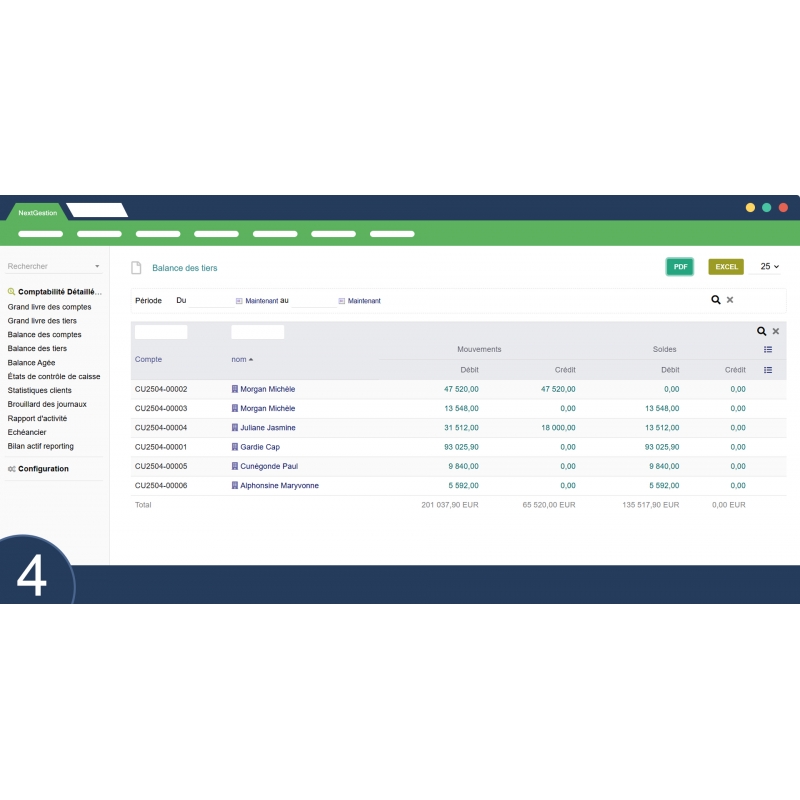
Task: Open the column list icon next to Soldes
Action: 766,349
